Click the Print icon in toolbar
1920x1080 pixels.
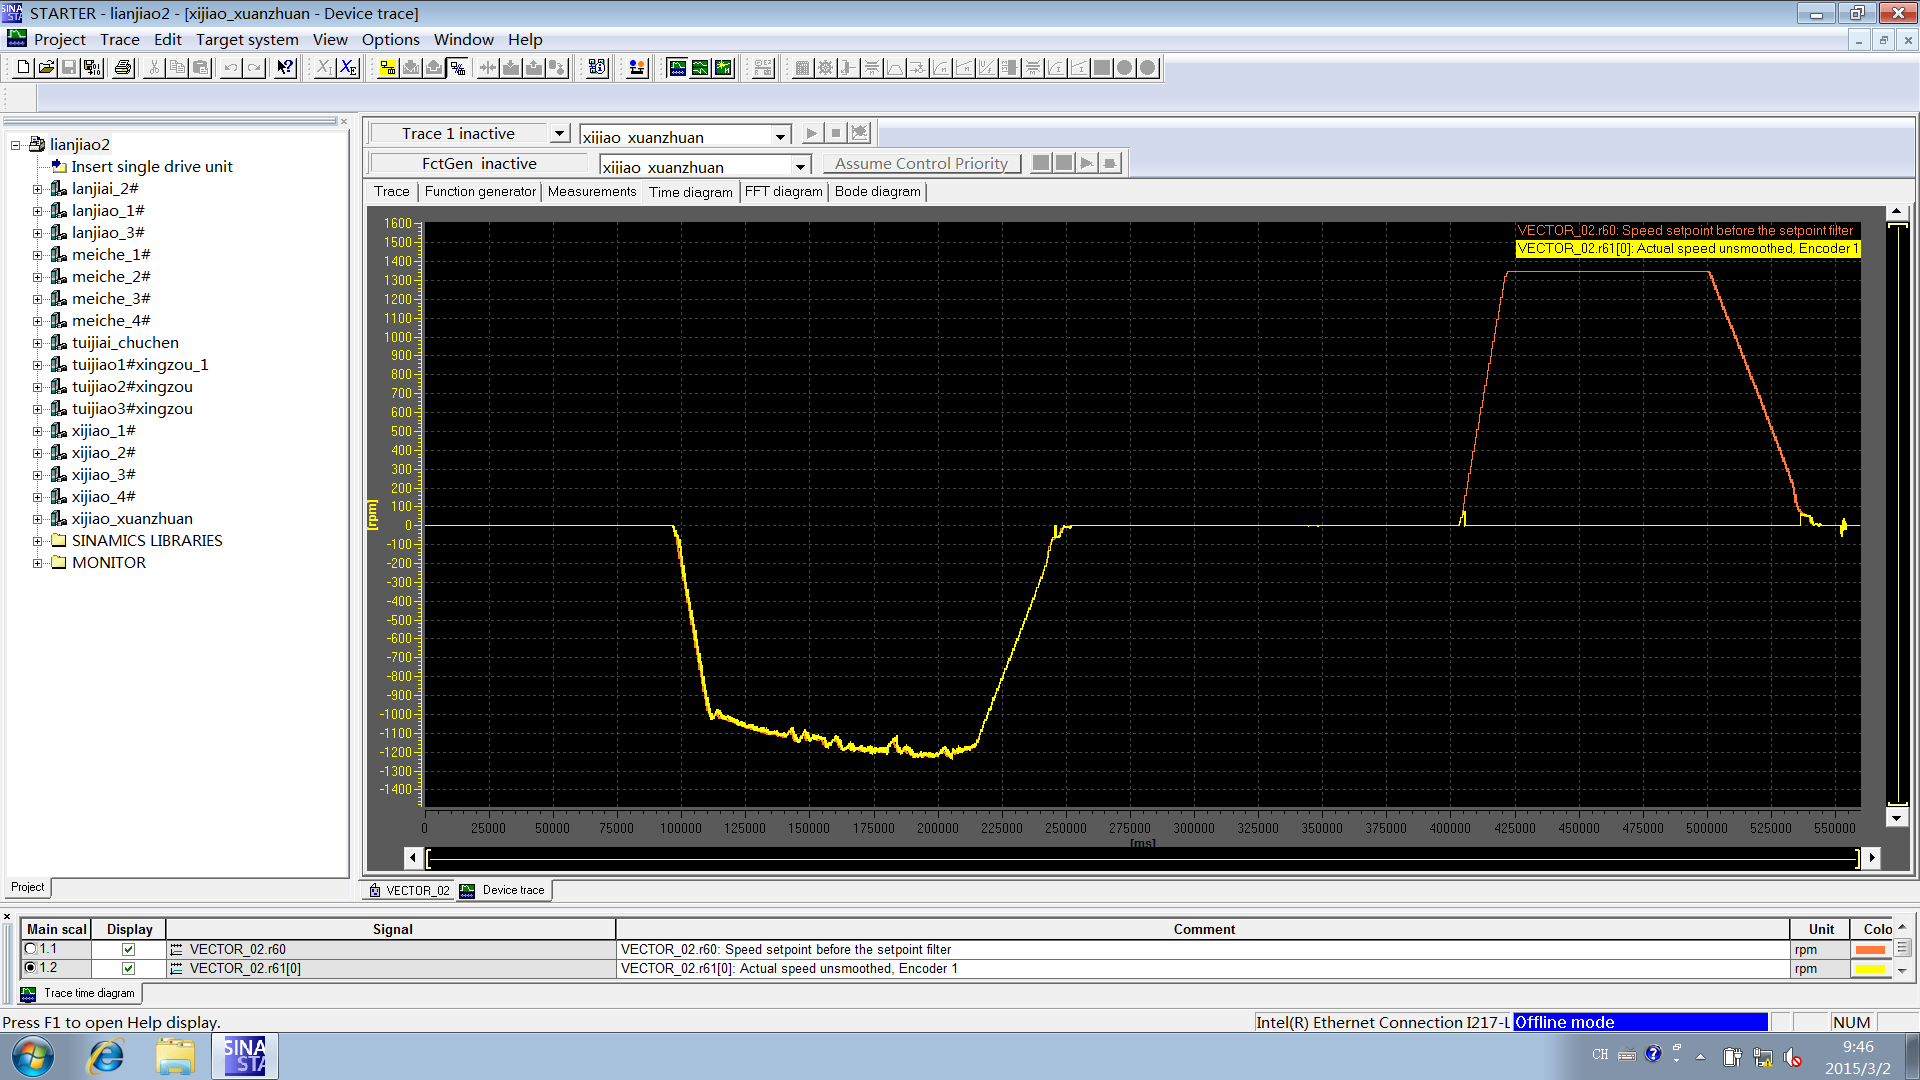point(123,68)
